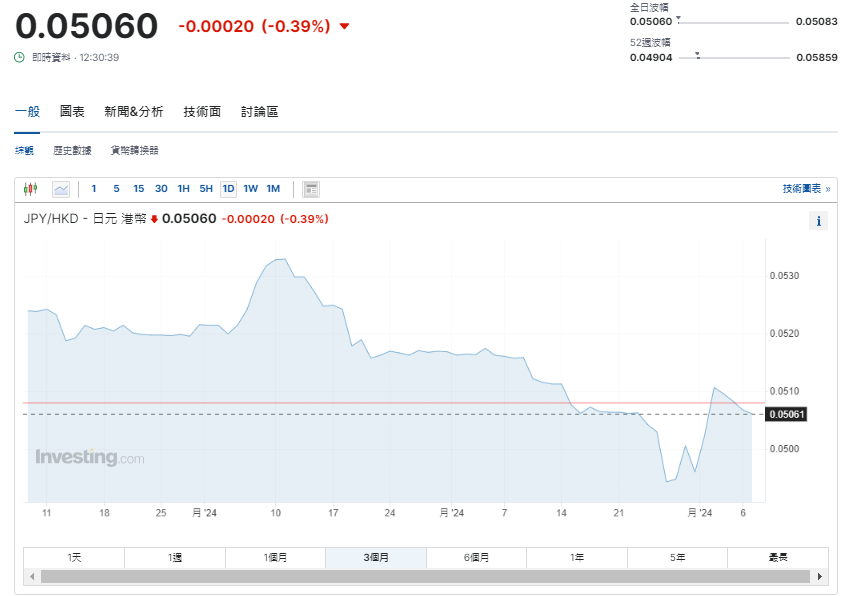Click the scrollbar left arrow
The height and width of the screenshot is (596, 847).
click(31, 577)
